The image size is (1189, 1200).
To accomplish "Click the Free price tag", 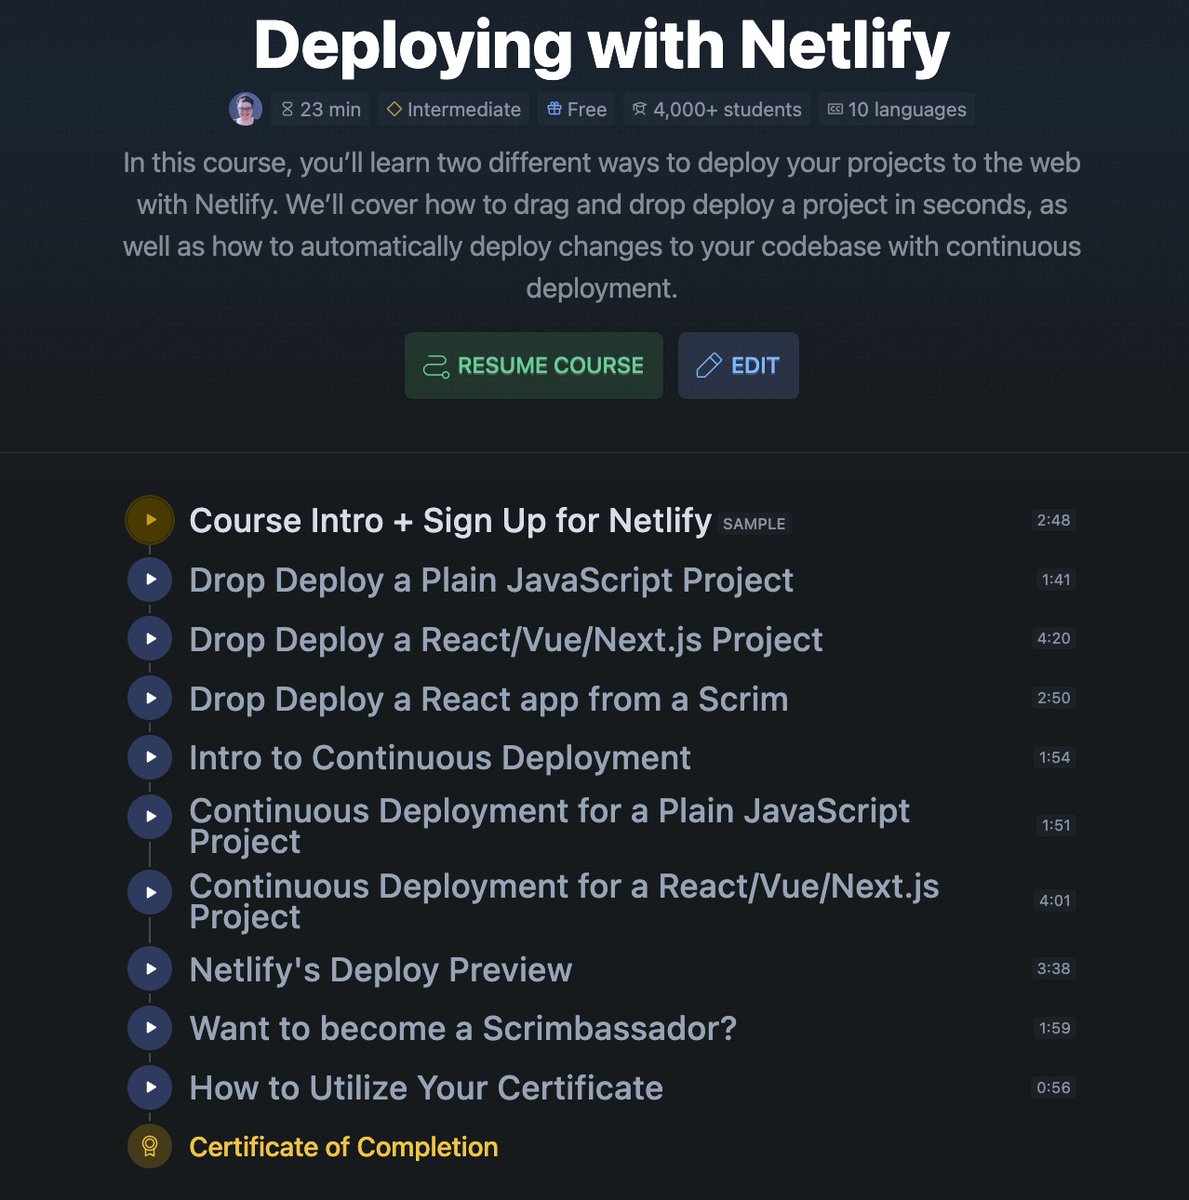I will coord(576,109).
